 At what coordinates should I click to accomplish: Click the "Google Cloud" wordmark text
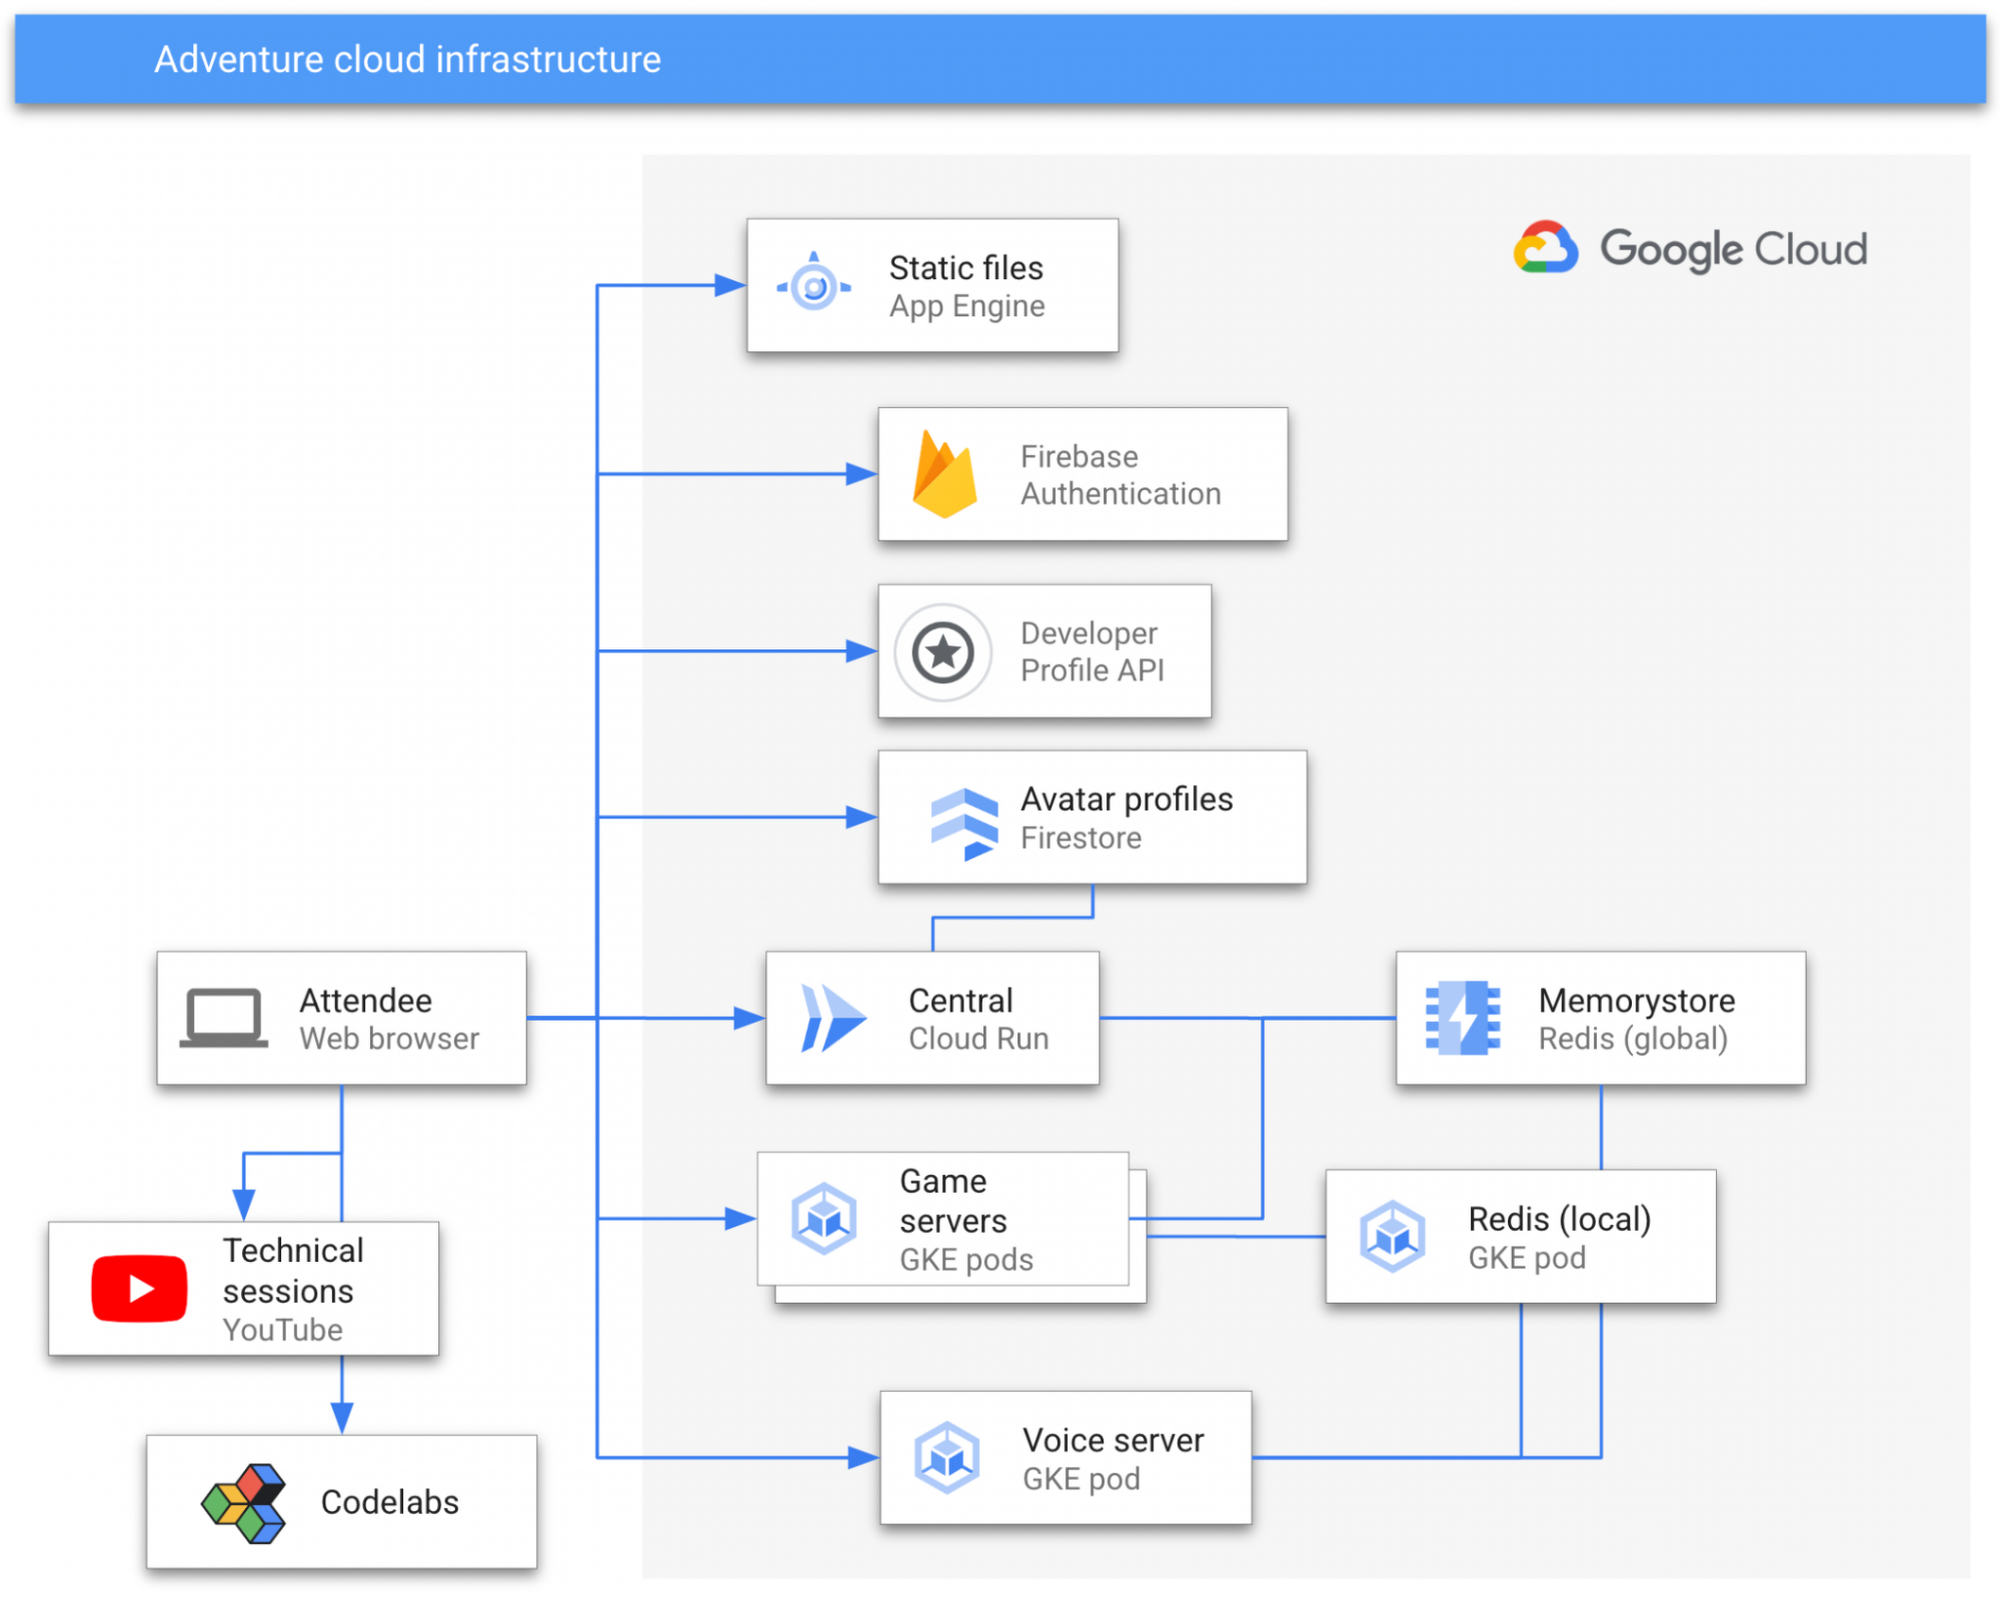[x=1733, y=249]
